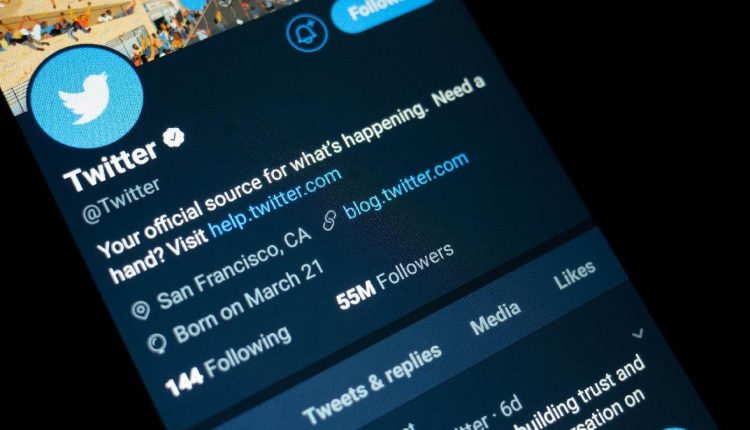Tap the birthday balloon icon

157,342
